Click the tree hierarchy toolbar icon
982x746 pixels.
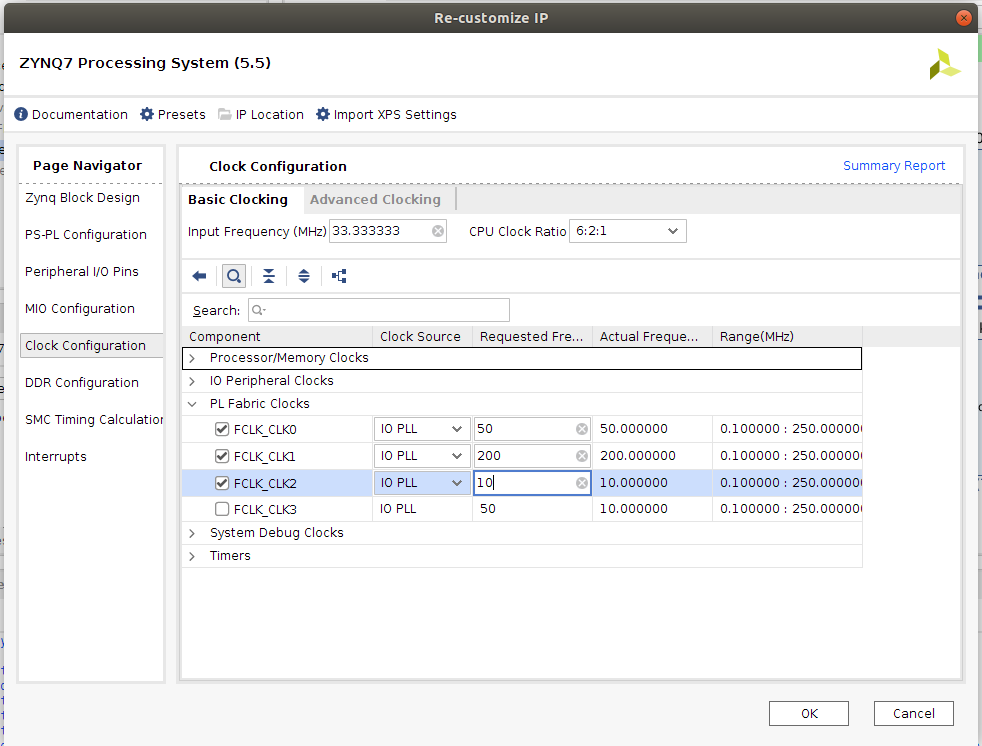pyautogui.click(x=339, y=276)
